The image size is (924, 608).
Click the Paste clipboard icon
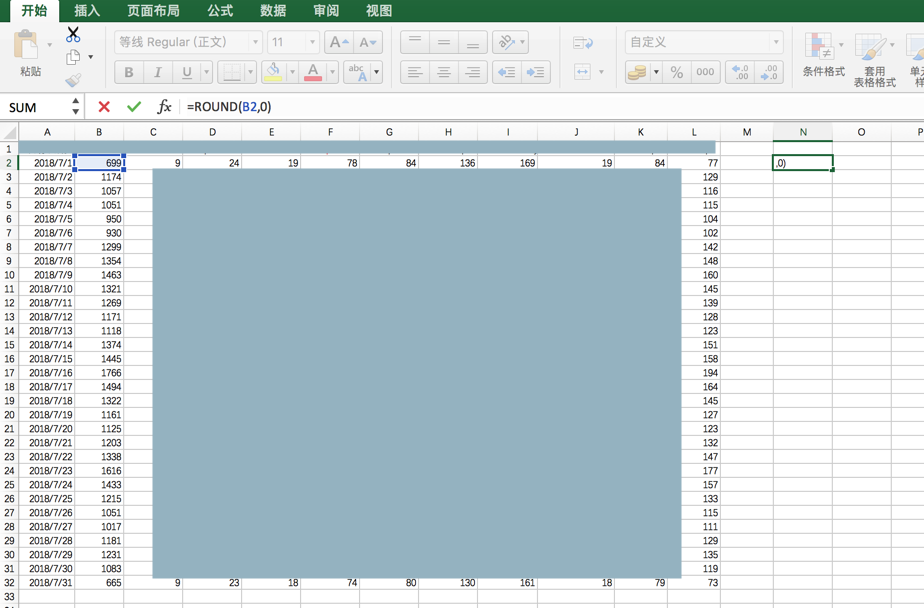coord(25,44)
